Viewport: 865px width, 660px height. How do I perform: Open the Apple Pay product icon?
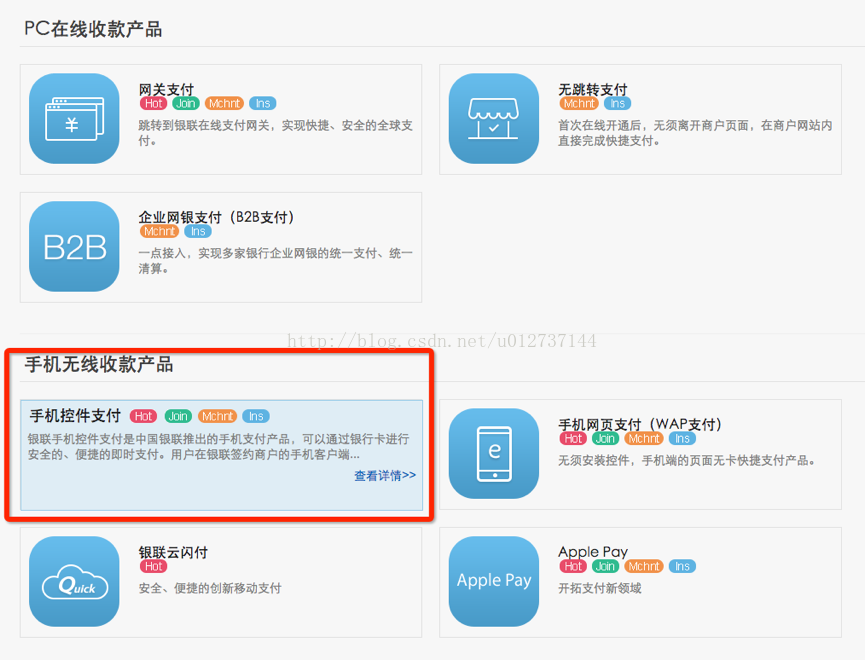(x=494, y=582)
